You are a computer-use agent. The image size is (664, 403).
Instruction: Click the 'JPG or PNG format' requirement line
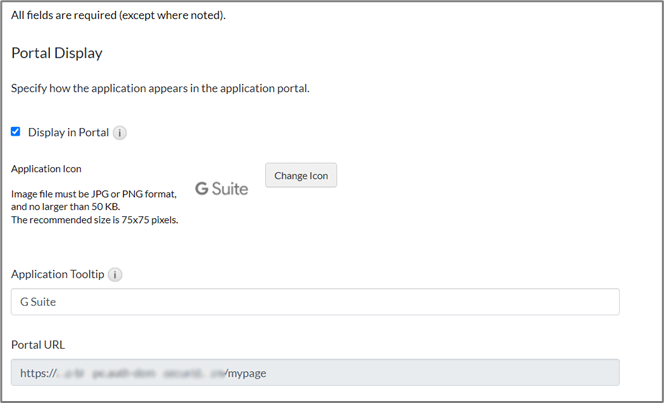[x=94, y=193]
